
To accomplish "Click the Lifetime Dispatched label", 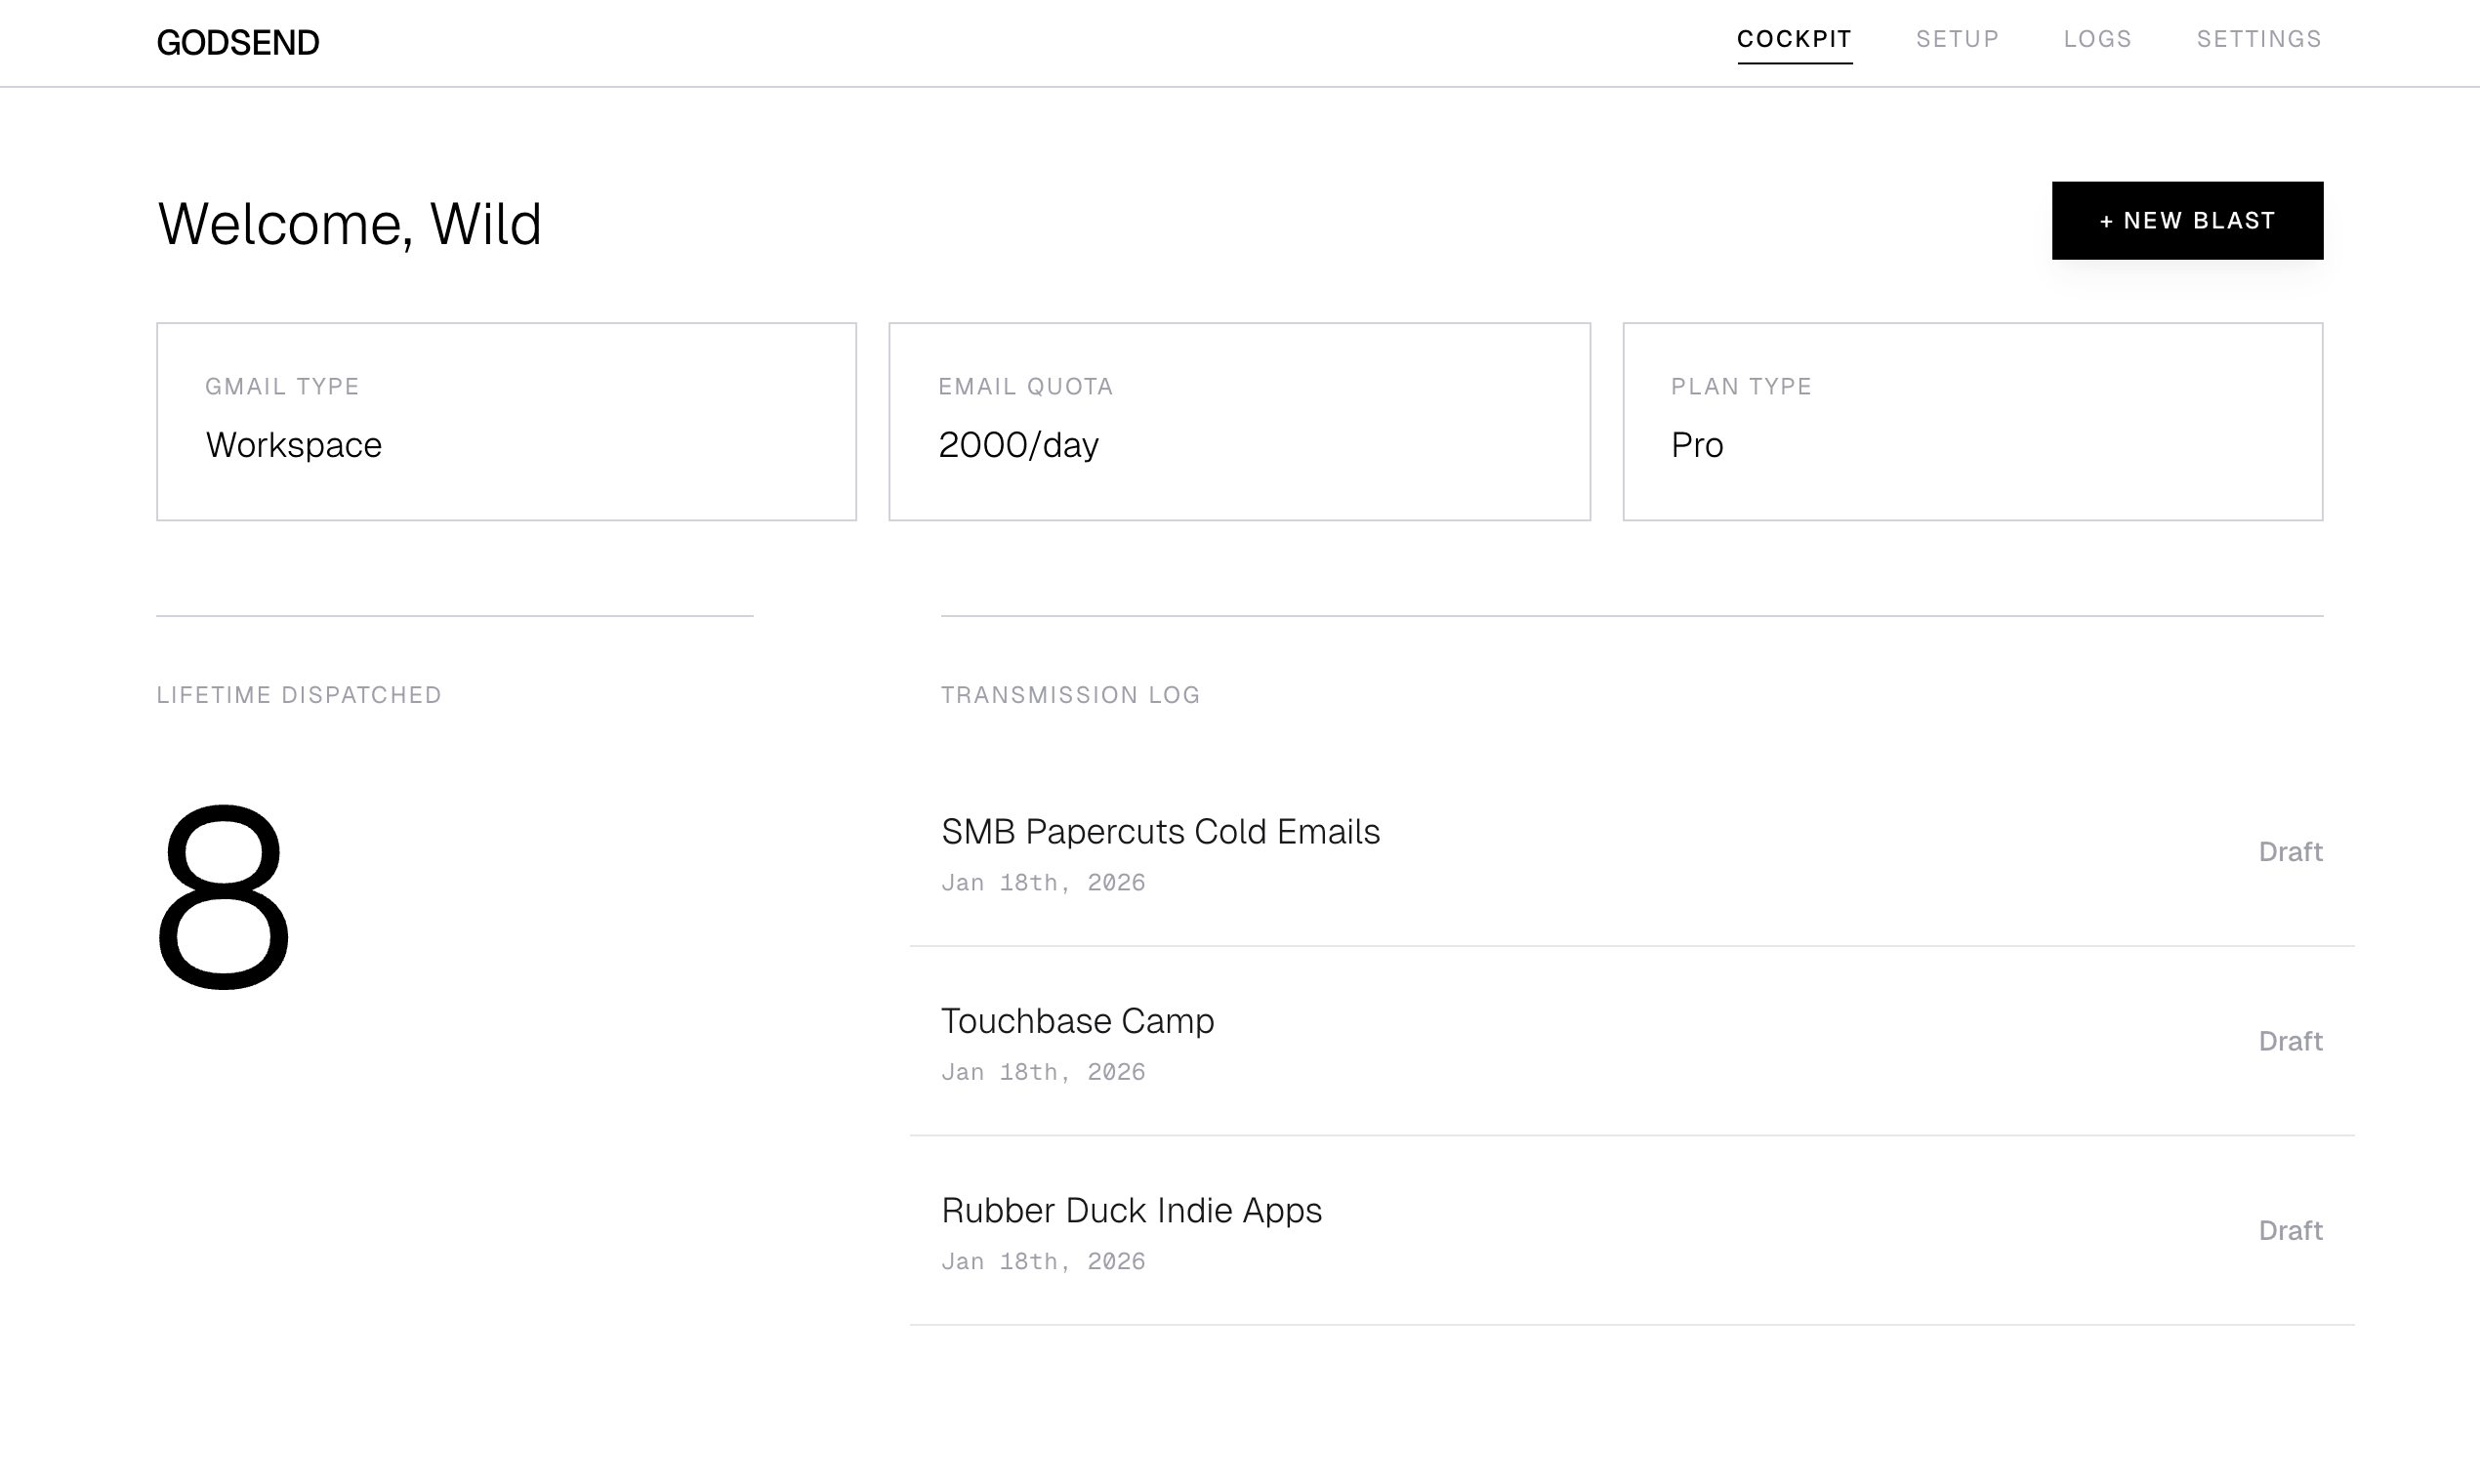I will [x=299, y=695].
